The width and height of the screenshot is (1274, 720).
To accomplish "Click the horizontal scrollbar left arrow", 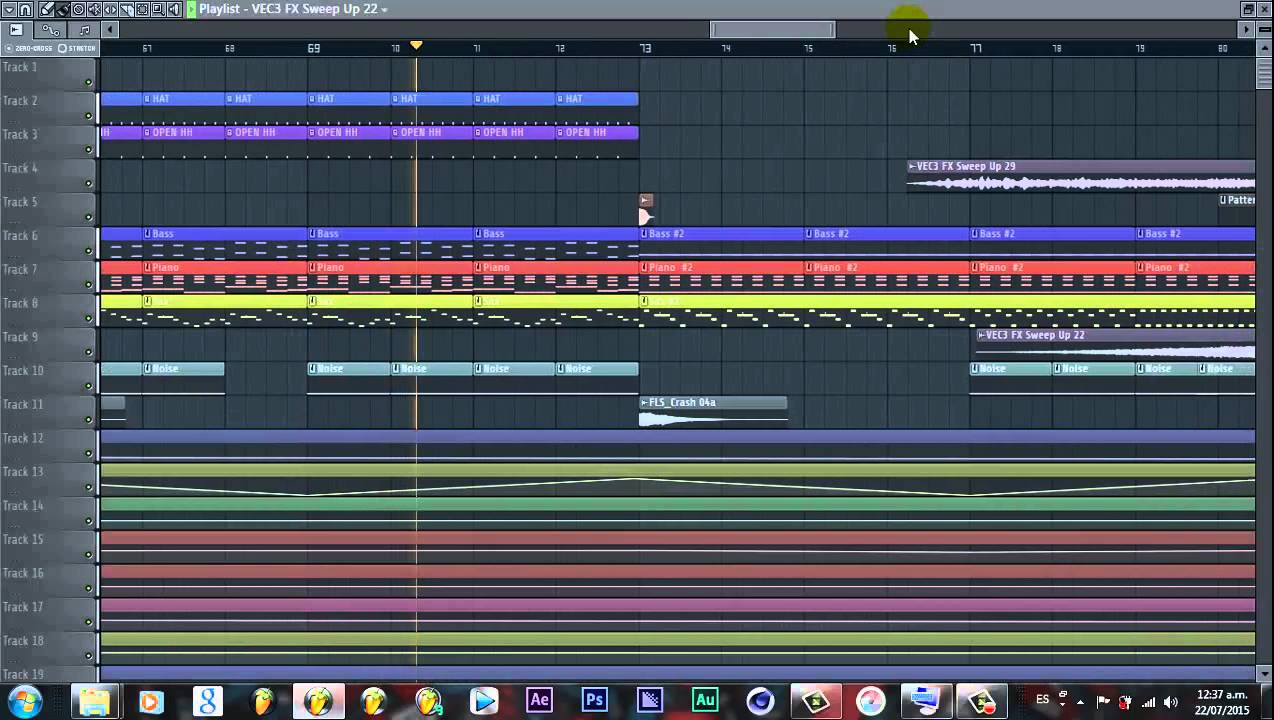I will (x=111, y=30).
